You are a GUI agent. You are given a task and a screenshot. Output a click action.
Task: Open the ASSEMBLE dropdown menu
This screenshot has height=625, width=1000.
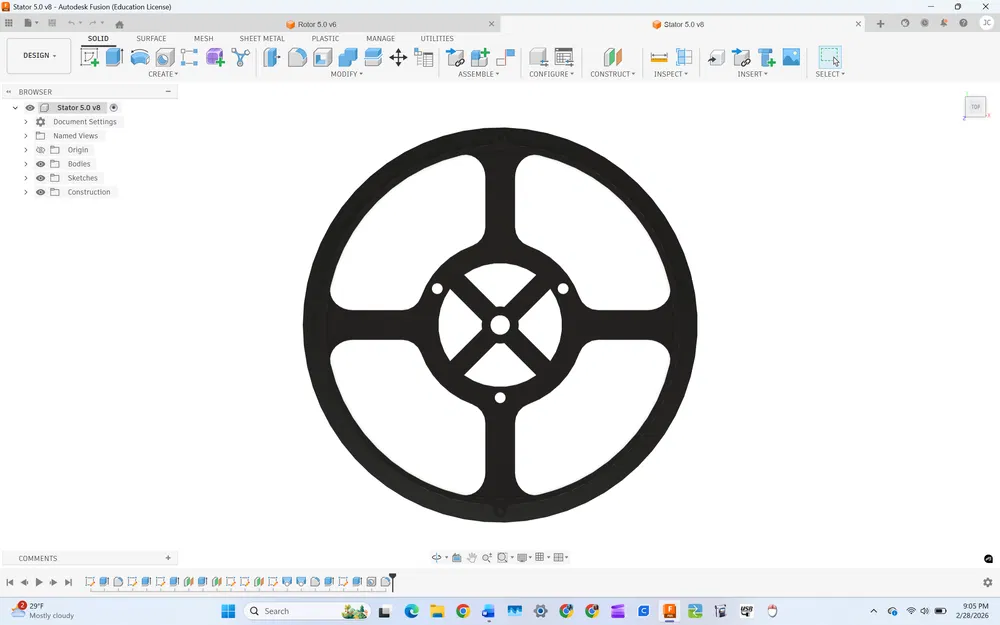pos(478,74)
